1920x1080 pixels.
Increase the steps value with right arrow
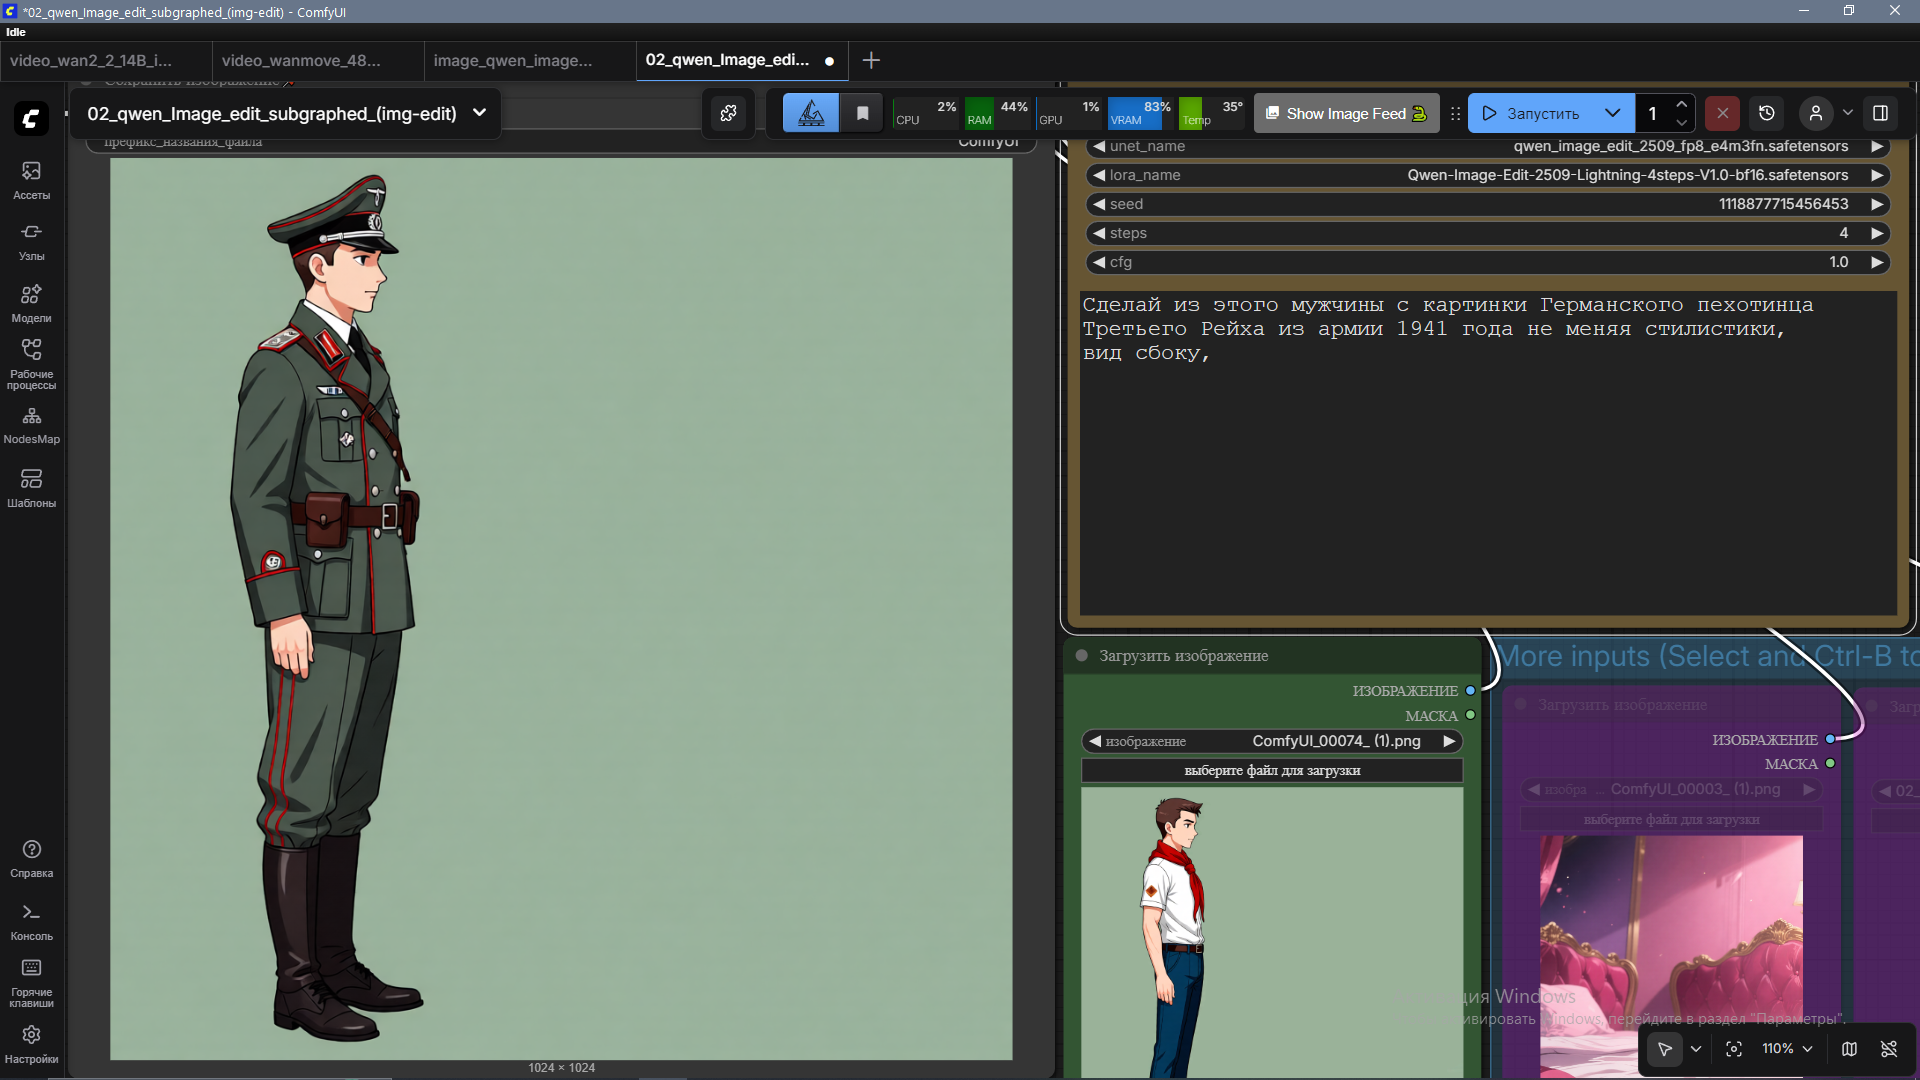[x=1877, y=233]
